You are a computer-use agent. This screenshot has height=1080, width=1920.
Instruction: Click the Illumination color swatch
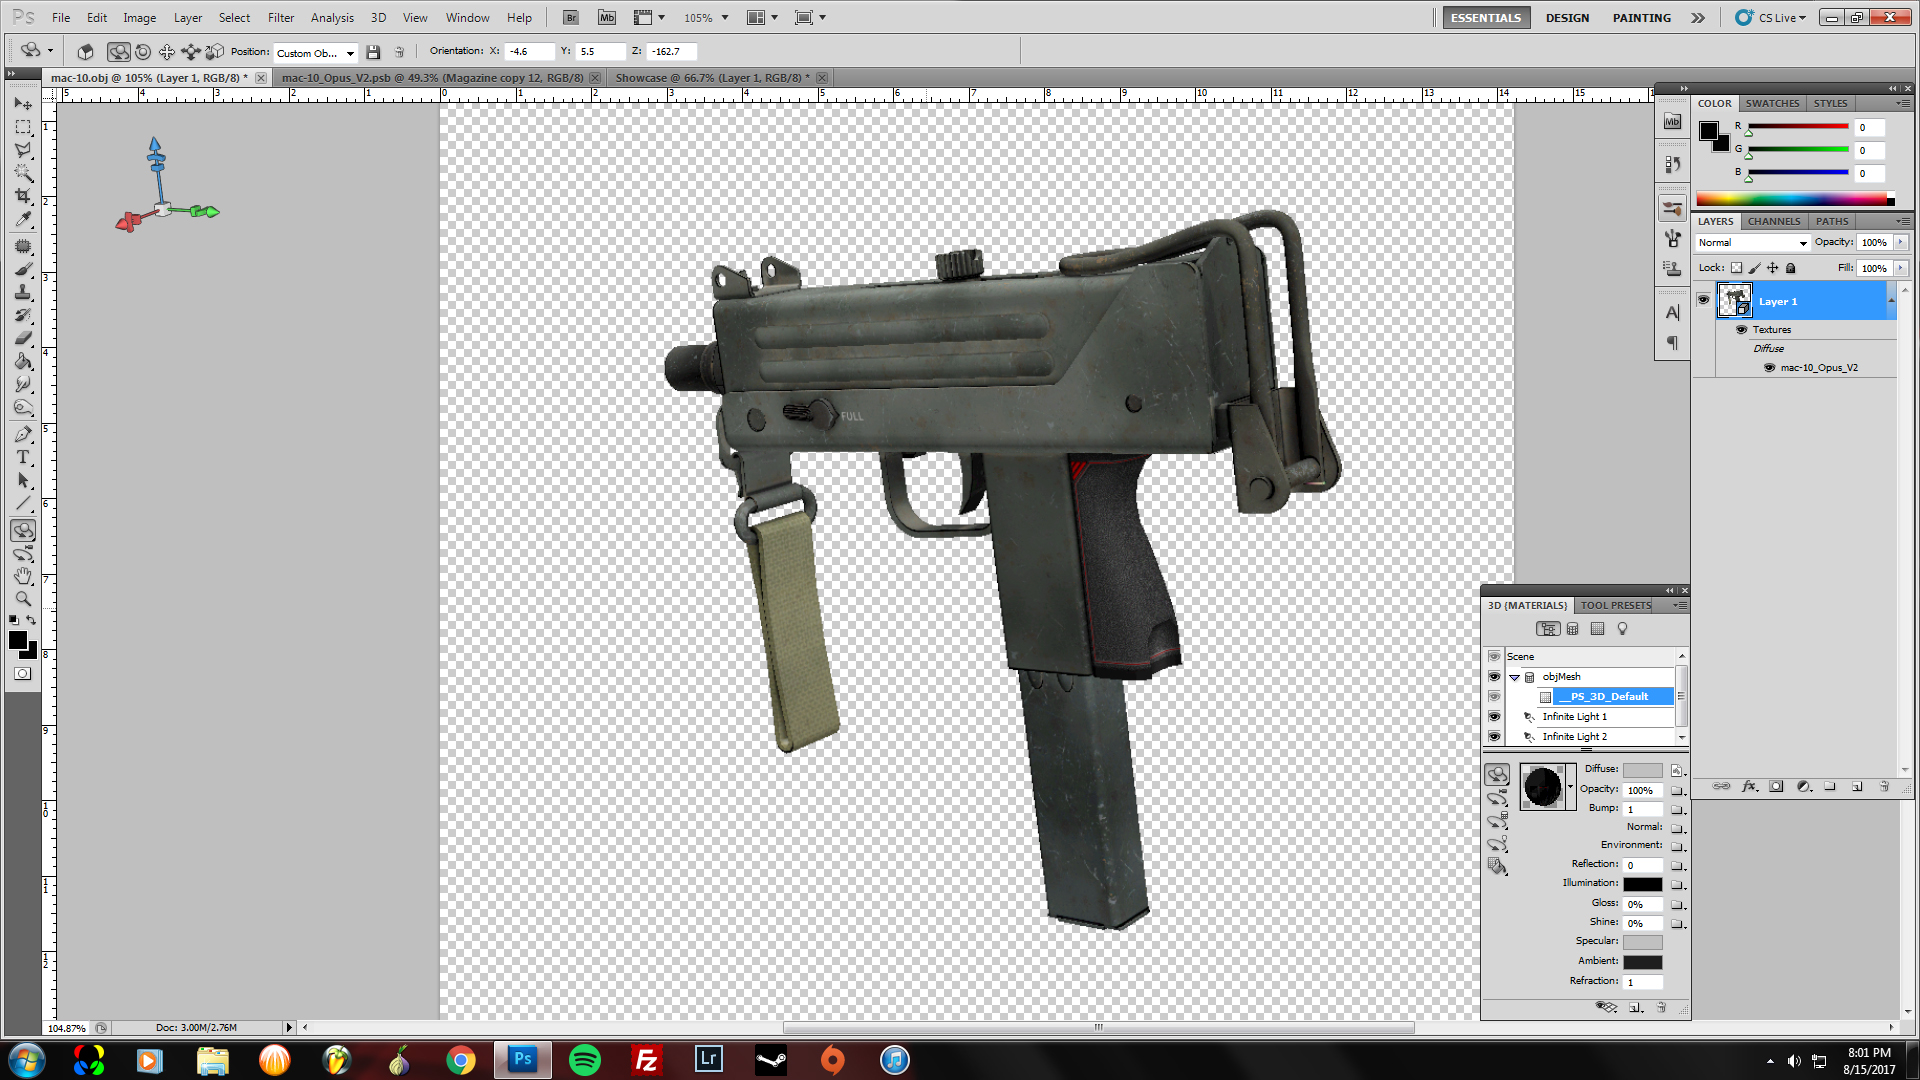click(x=1642, y=884)
